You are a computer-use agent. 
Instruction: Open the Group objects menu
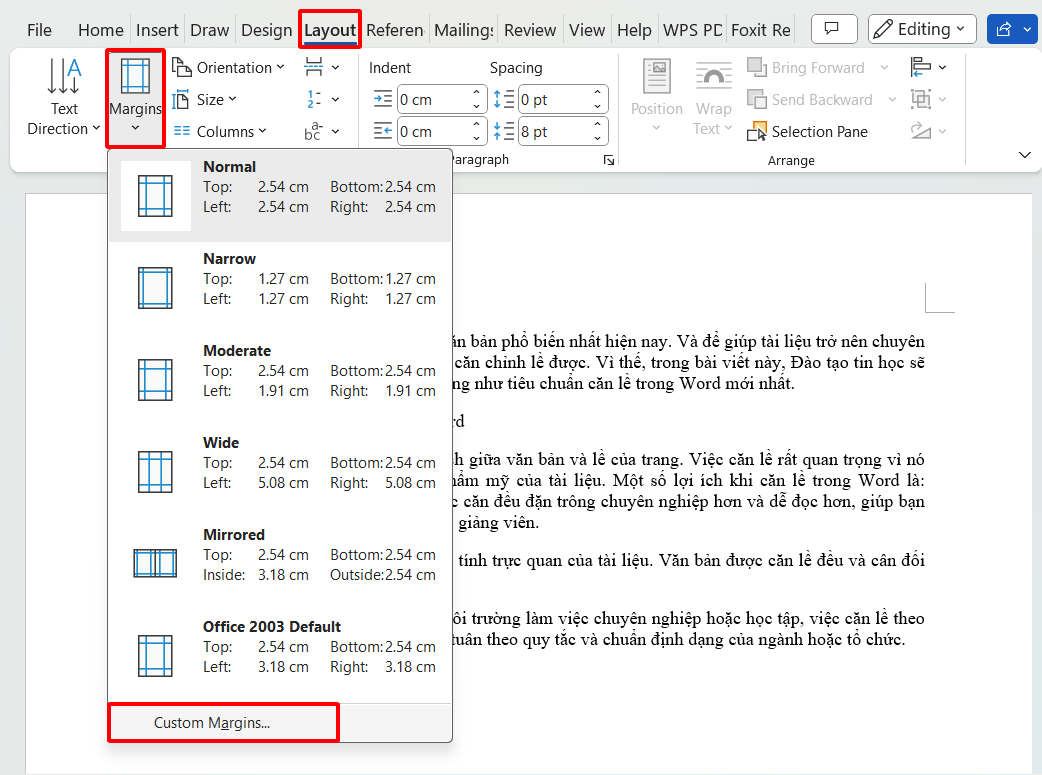click(928, 99)
